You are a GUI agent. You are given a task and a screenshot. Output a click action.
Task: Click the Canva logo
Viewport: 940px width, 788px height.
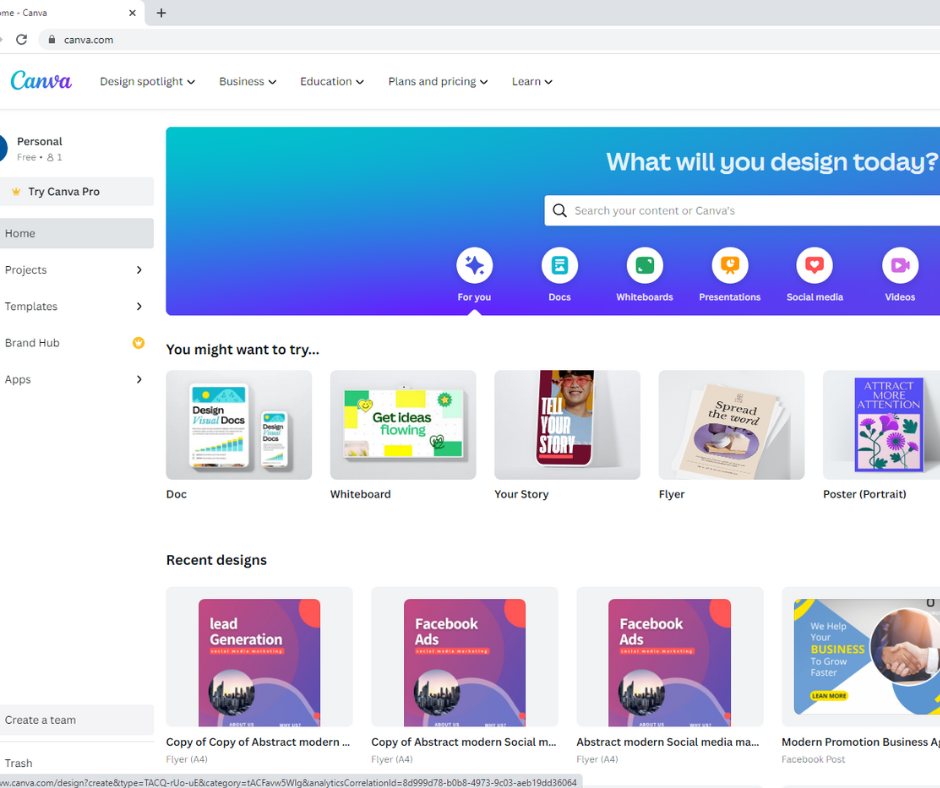tap(41, 81)
